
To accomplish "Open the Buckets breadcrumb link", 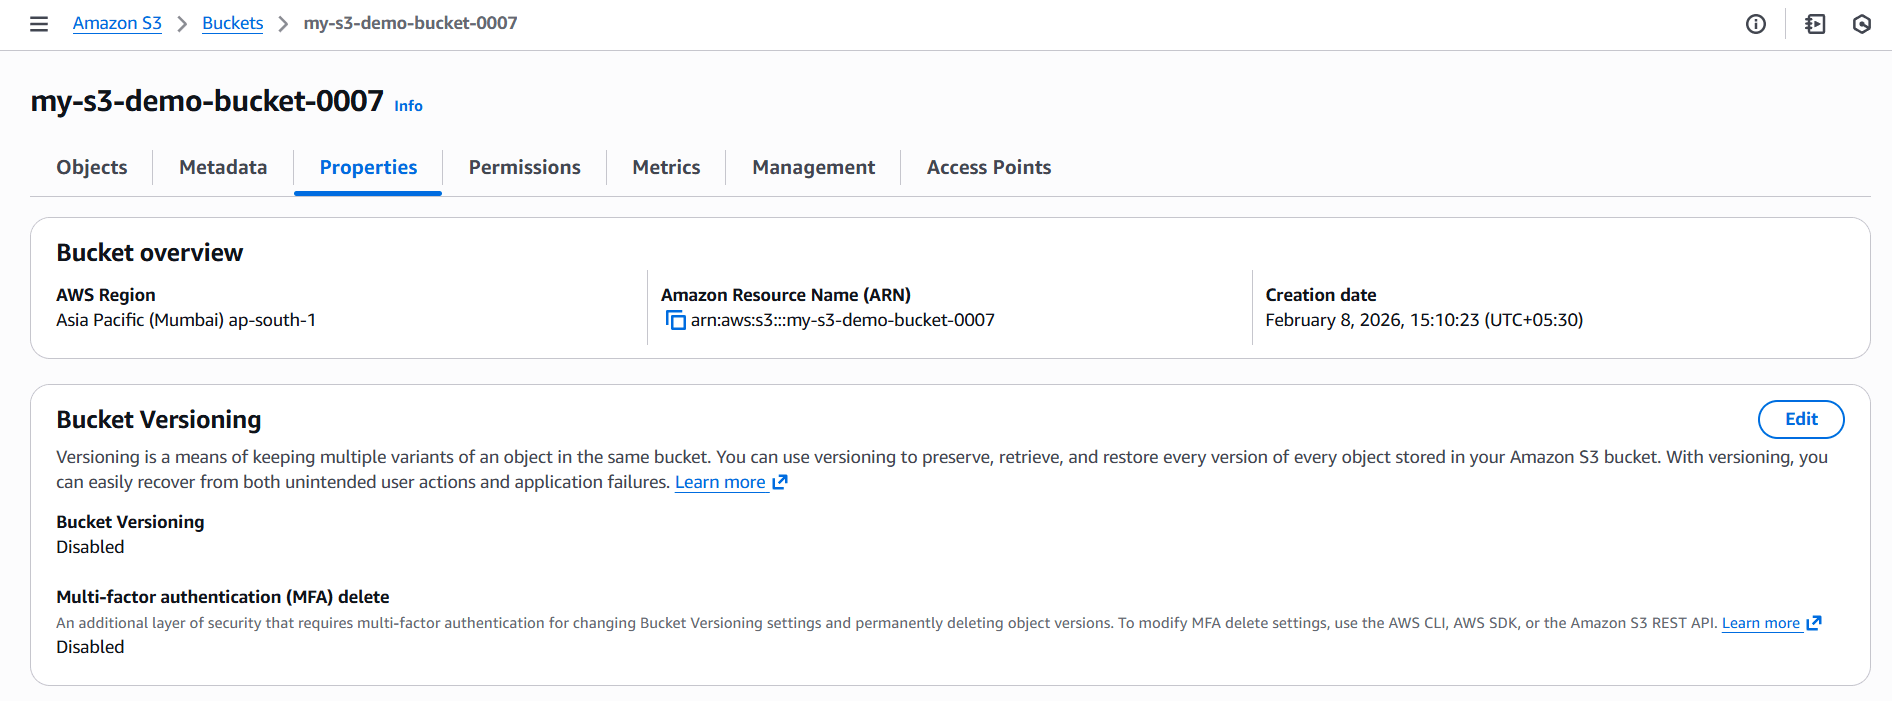I will [x=232, y=23].
